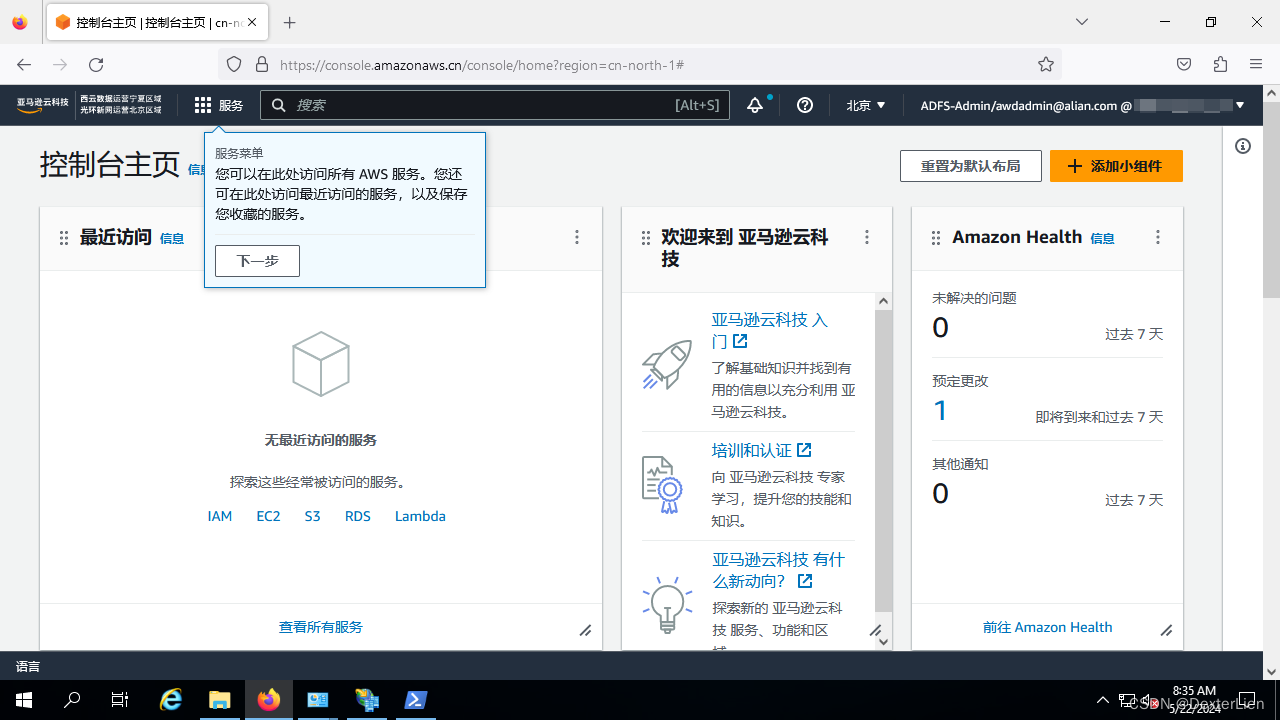Open Internet Explorer from taskbar
The width and height of the screenshot is (1280, 720).
172,700
